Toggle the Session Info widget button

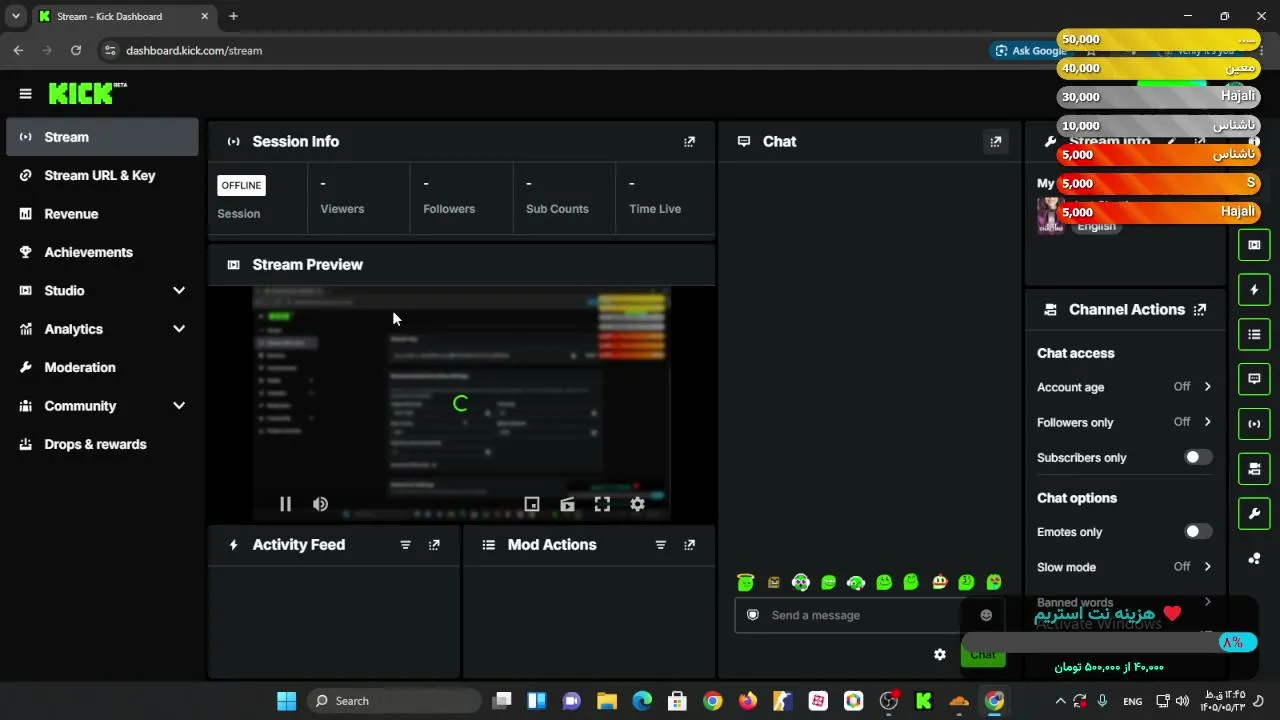(1254, 424)
